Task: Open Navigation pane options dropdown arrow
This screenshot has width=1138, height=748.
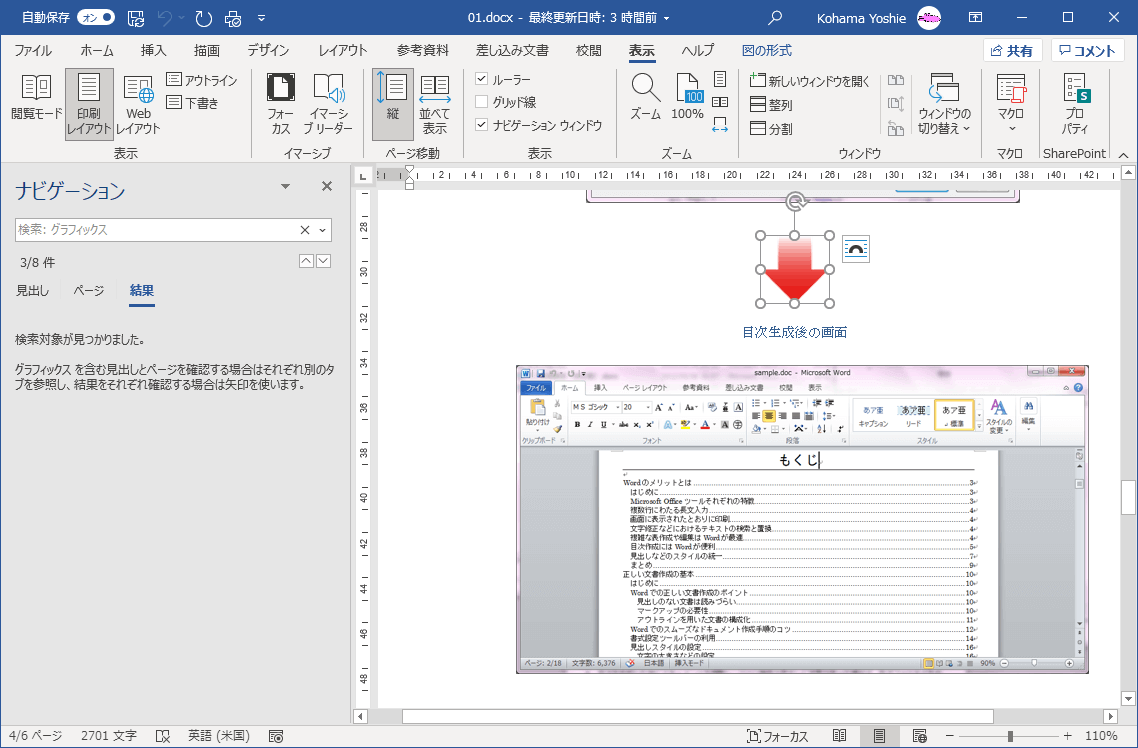Action: coord(285,186)
